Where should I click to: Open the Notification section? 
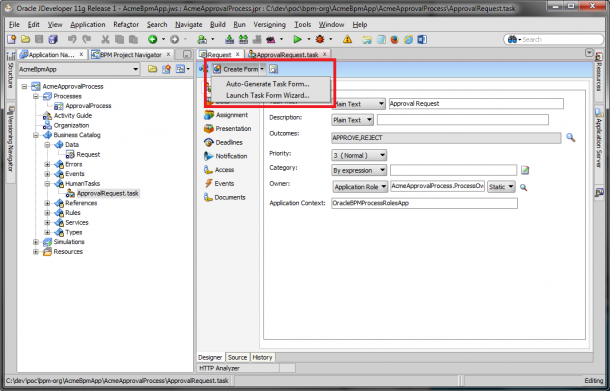226,156
